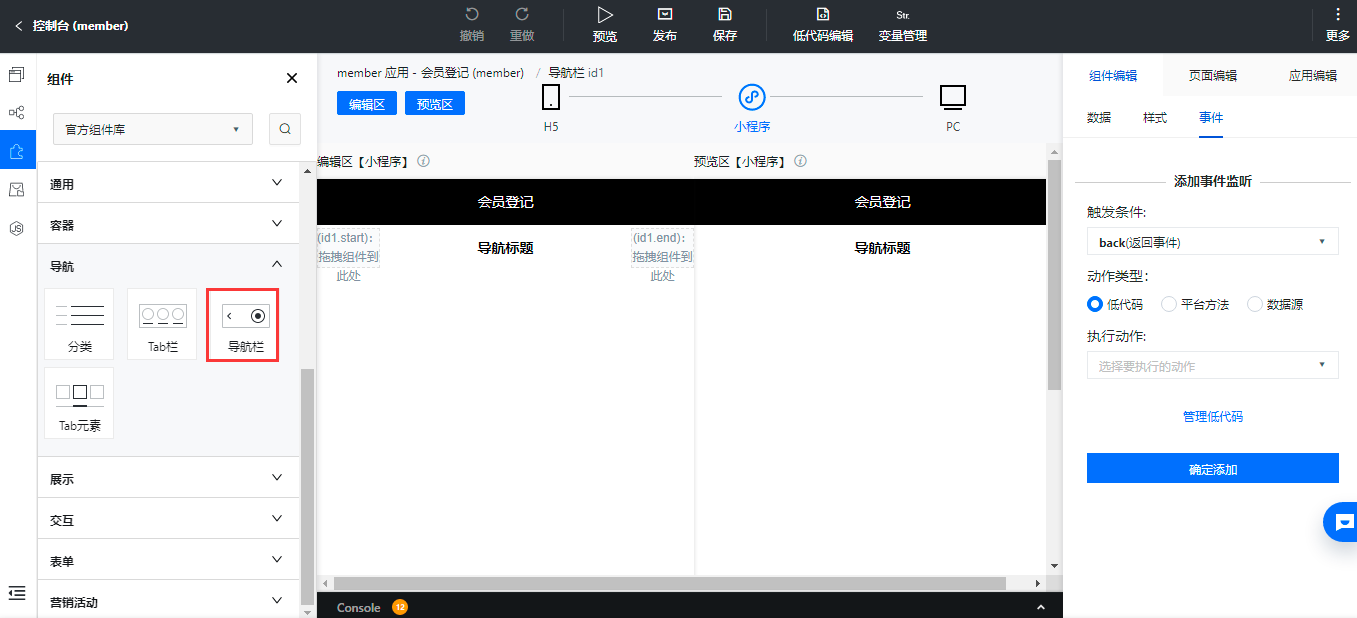The image size is (1357, 618).
Task: Click info icon next to 编辑区【小程序】
Action: click(424, 161)
